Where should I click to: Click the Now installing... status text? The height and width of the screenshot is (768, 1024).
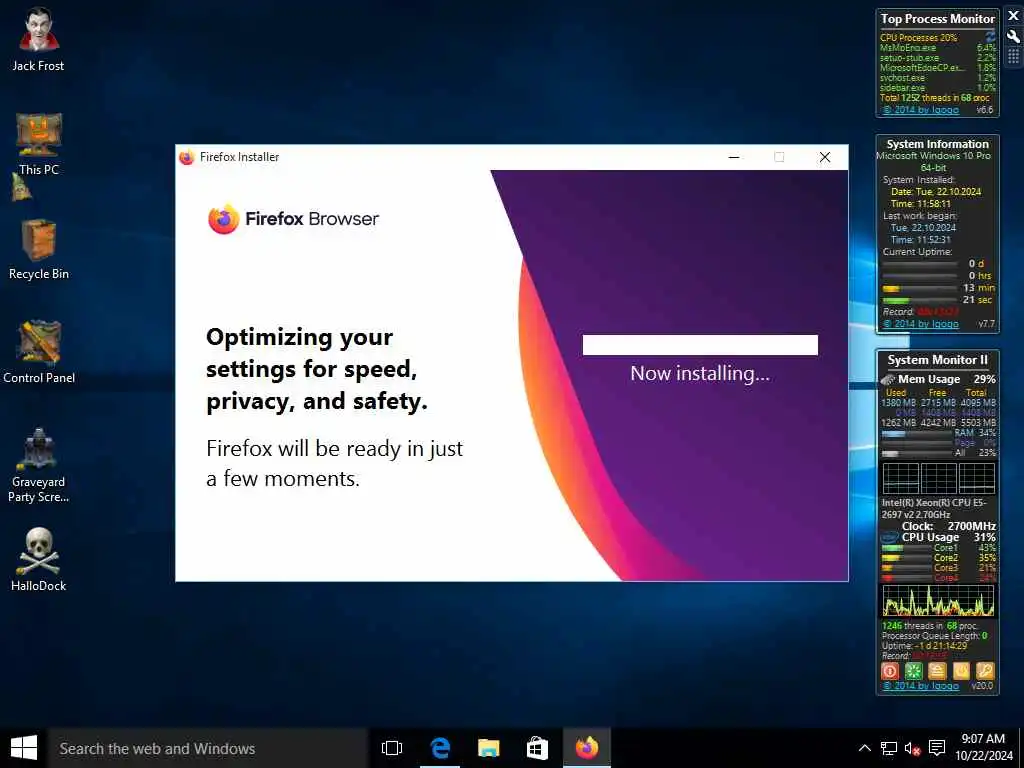[x=700, y=374]
